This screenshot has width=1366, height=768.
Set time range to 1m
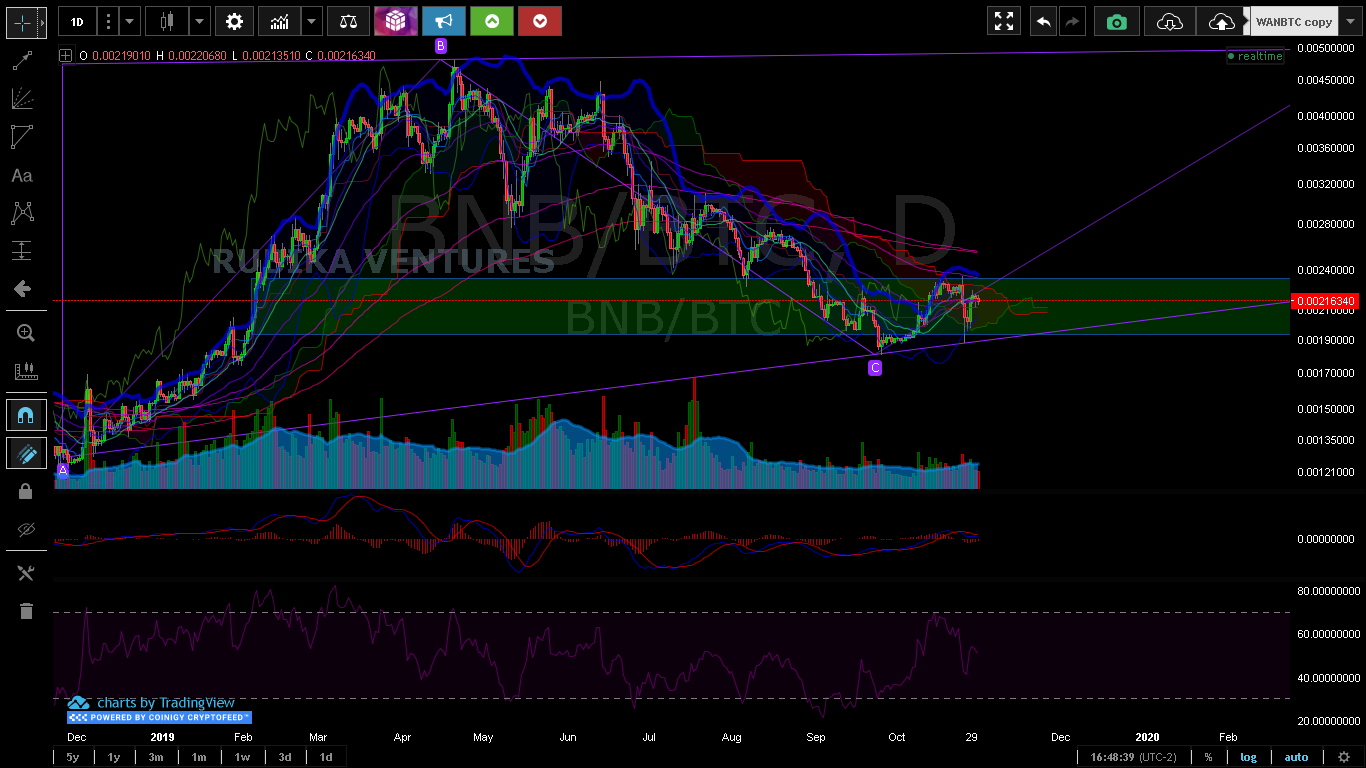click(199, 757)
